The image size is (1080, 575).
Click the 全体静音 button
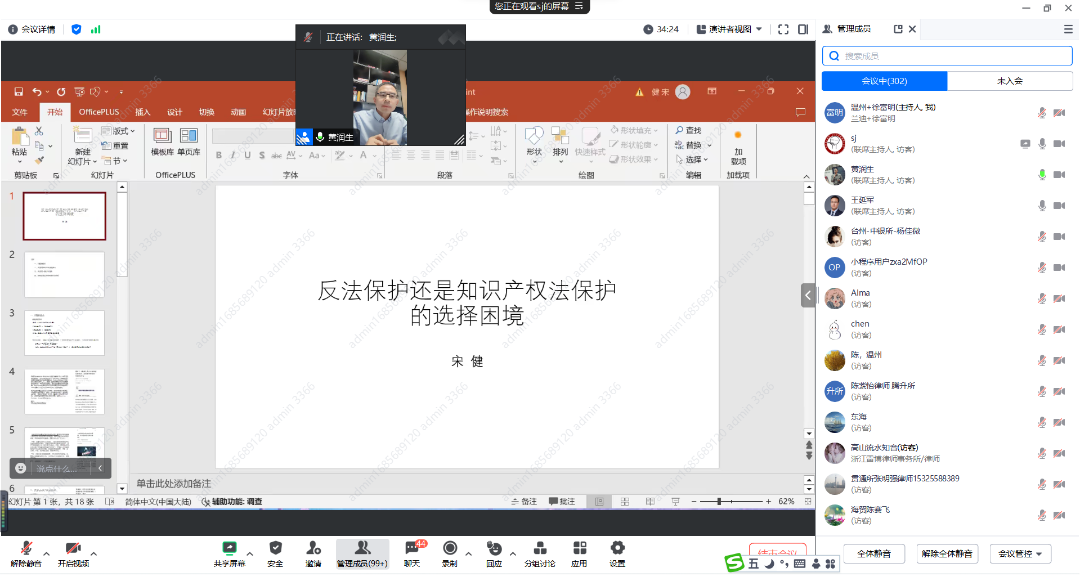pos(874,553)
